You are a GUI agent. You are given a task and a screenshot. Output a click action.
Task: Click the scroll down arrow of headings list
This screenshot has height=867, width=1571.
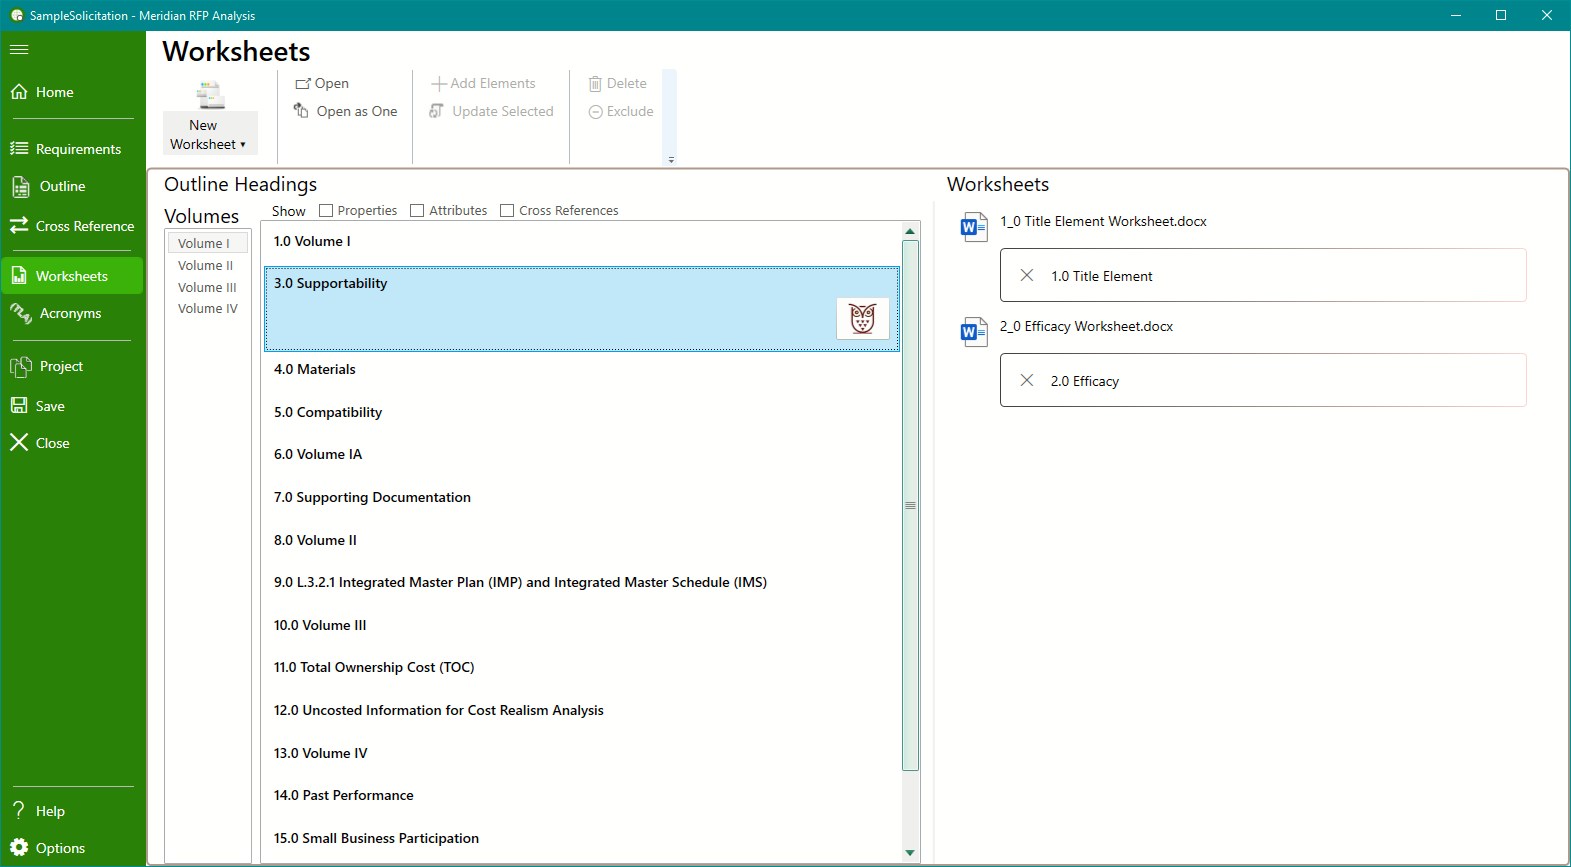point(910,853)
